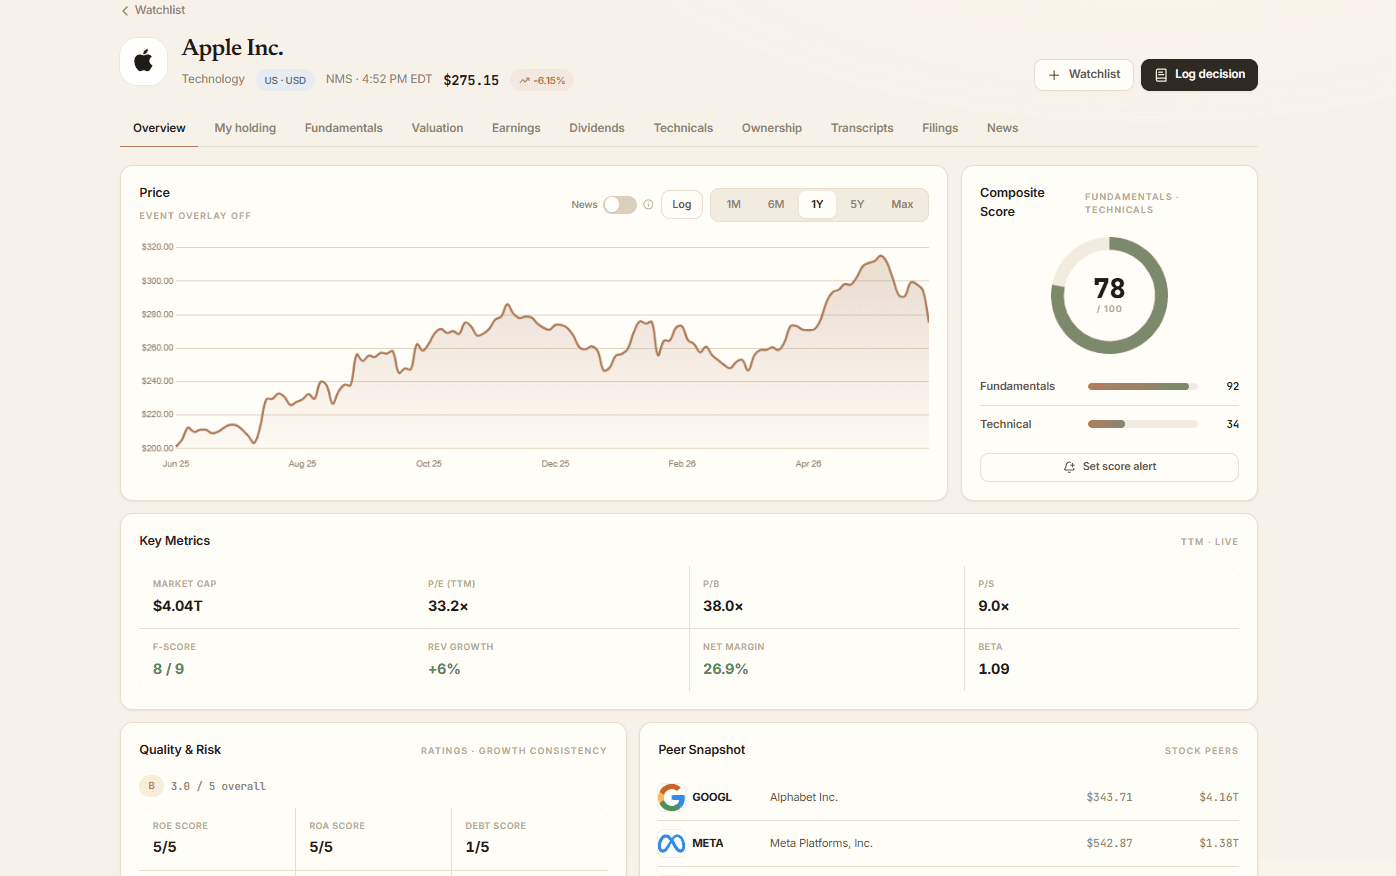1396x876 pixels.
Task: Click the ROA Score 5/5 cell
Action: pos(373,839)
